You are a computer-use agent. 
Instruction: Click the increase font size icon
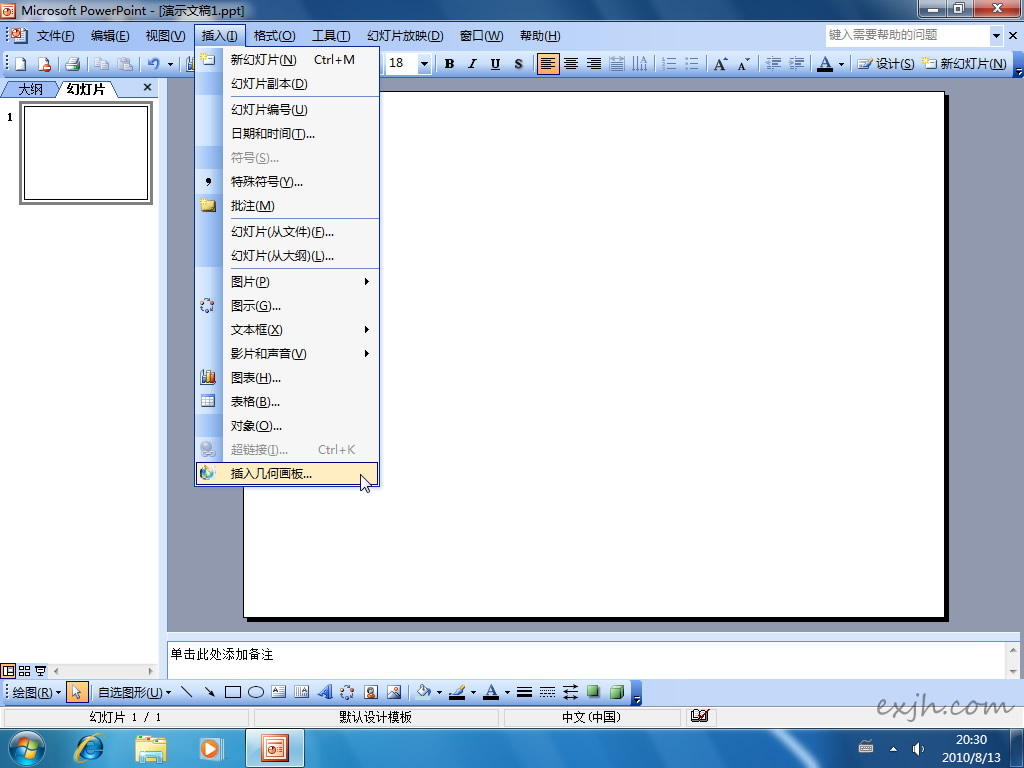(x=720, y=64)
